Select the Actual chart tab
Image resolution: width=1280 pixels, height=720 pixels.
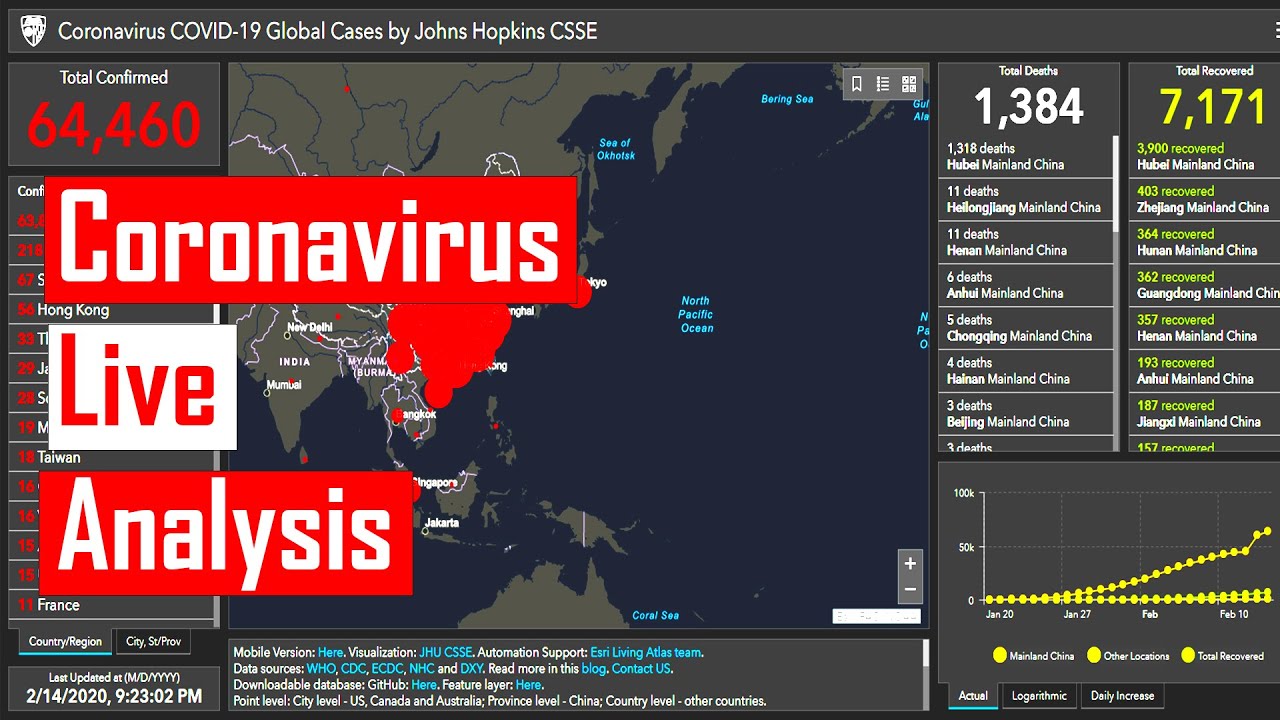[973, 696]
